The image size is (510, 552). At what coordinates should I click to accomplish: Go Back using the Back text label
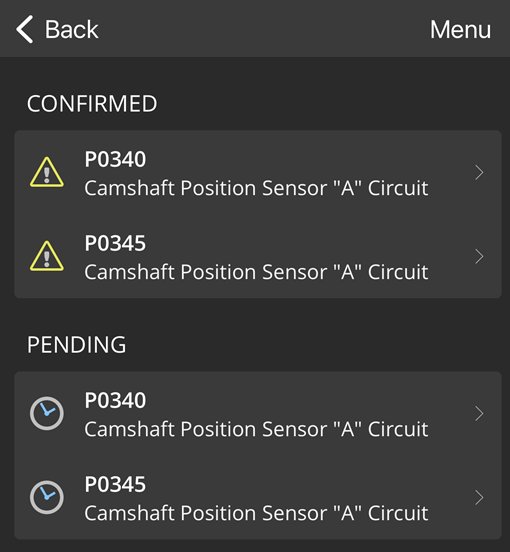coord(71,30)
